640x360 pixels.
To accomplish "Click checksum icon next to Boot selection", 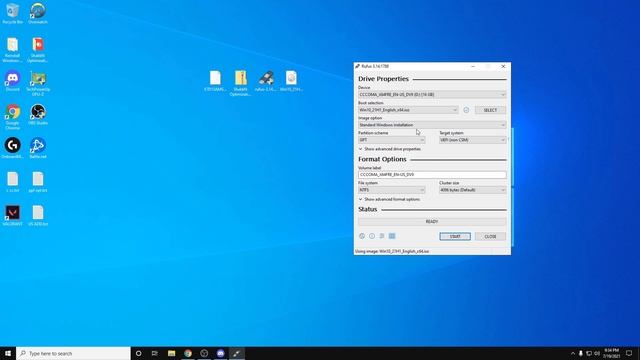I will pos(466,110).
